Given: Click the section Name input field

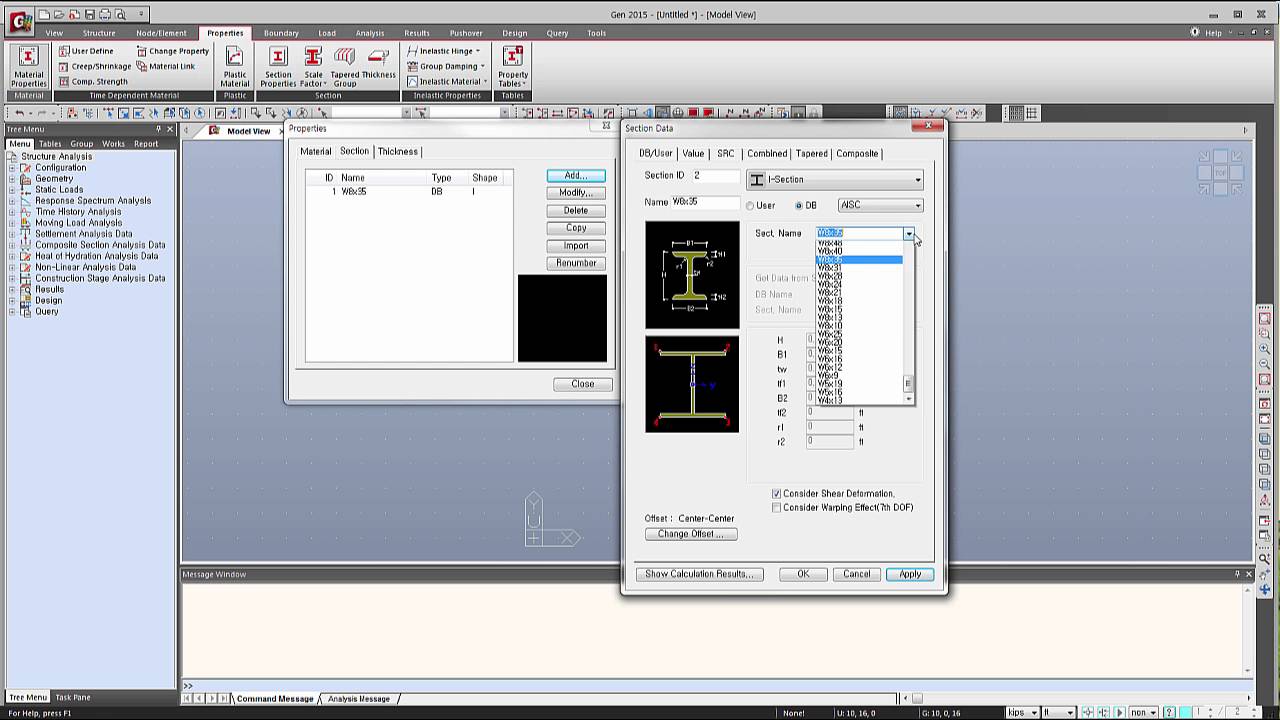Looking at the screenshot, I should point(705,202).
